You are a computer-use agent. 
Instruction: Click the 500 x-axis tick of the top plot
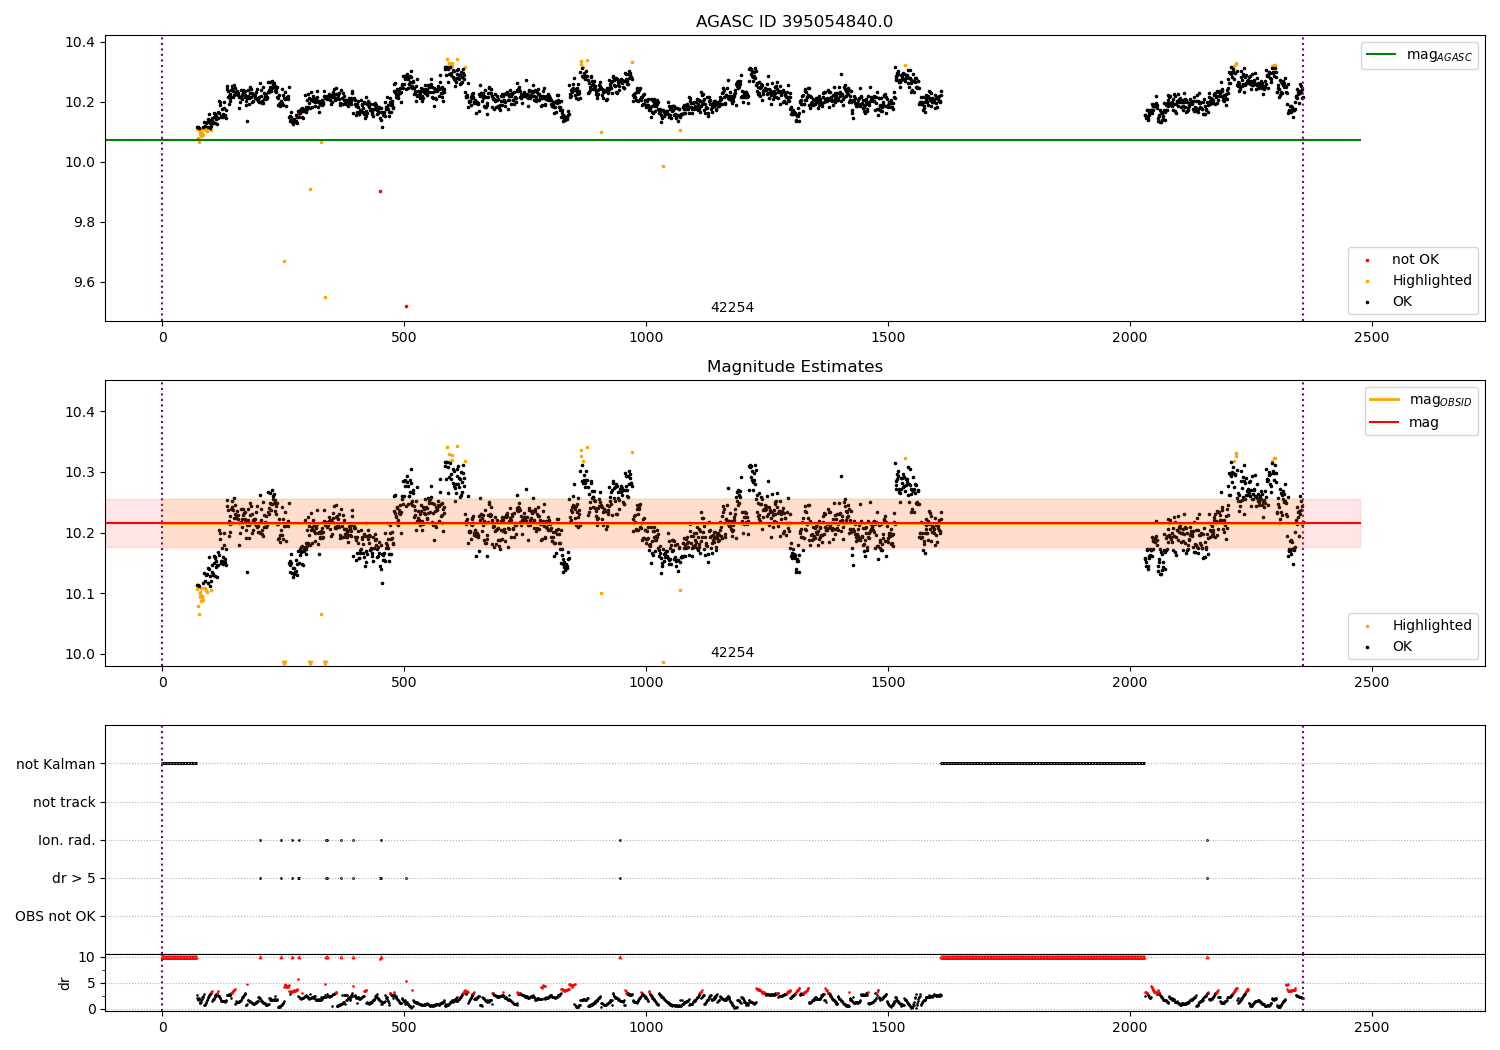coord(404,338)
